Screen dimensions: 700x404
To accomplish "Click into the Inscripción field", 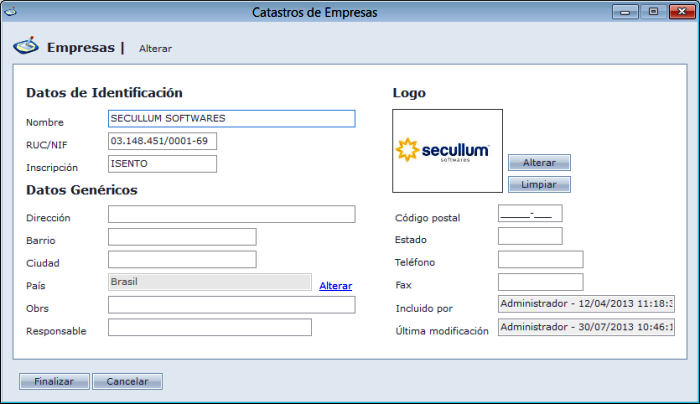I will 162,164.
